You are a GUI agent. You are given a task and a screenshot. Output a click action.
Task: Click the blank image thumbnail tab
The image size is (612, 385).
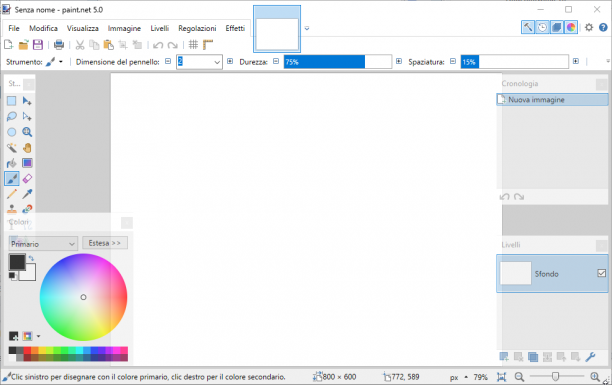(x=277, y=29)
